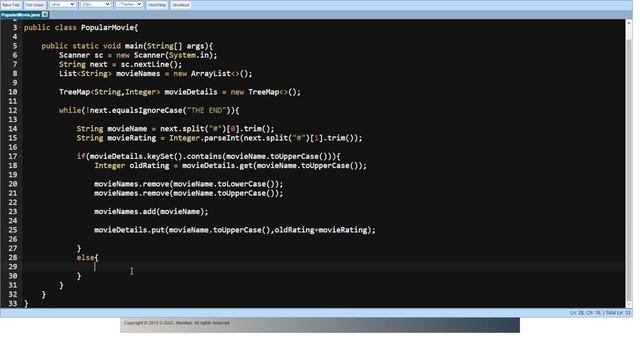The height and width of the screenshot is (360, 640).
Task: Click the line and column status text
Action: [x=600, y=313]
